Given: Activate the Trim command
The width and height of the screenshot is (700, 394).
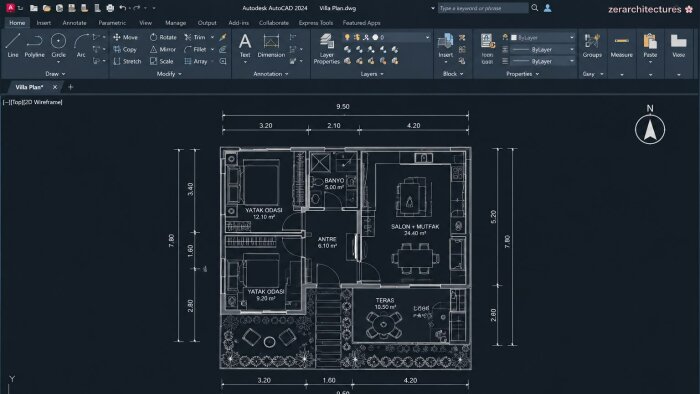Looking at the screenshot, I should point(195,37).
